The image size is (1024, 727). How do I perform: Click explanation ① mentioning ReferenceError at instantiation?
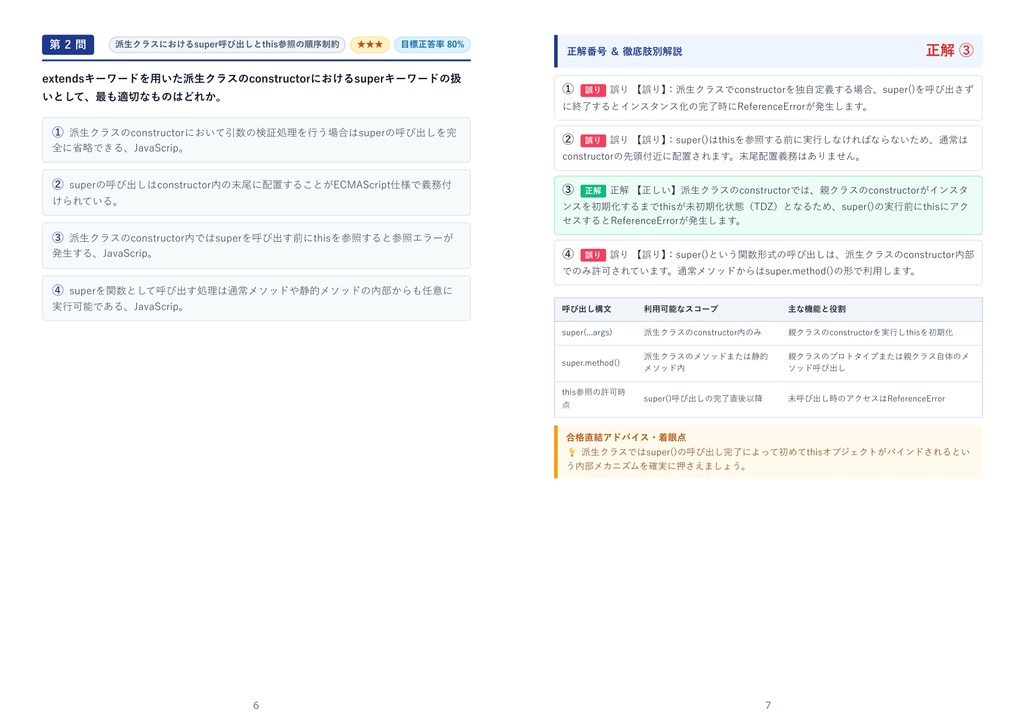point(768,98)
